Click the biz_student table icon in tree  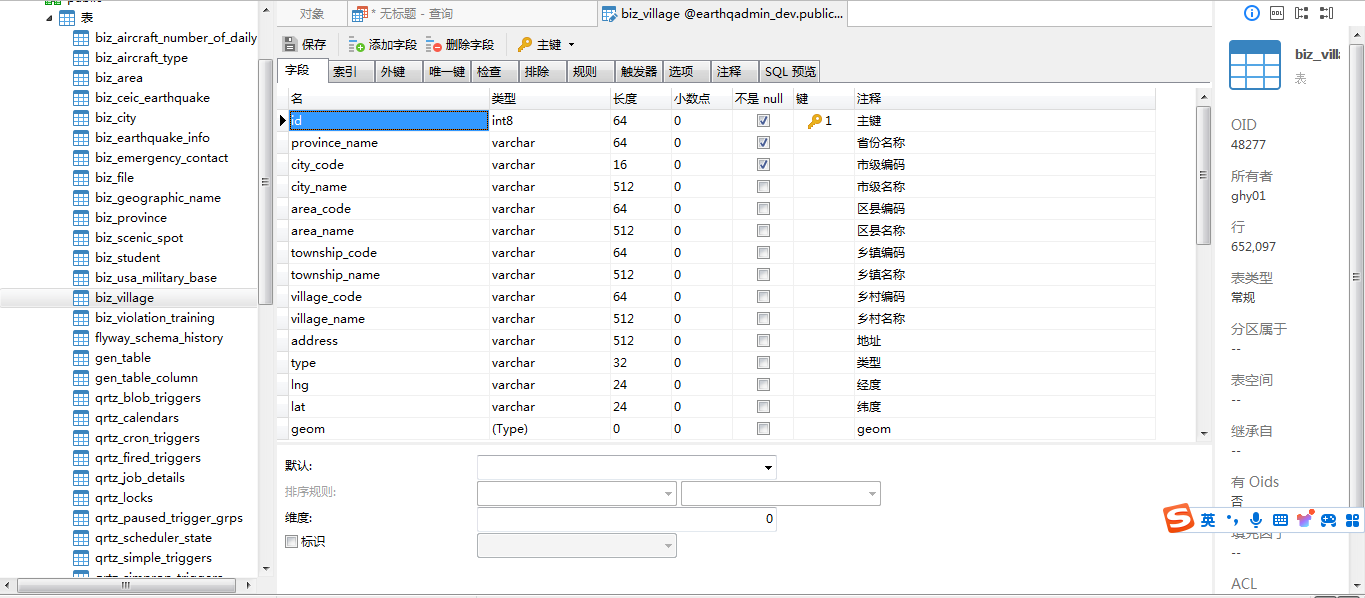[x=81, y=258]
